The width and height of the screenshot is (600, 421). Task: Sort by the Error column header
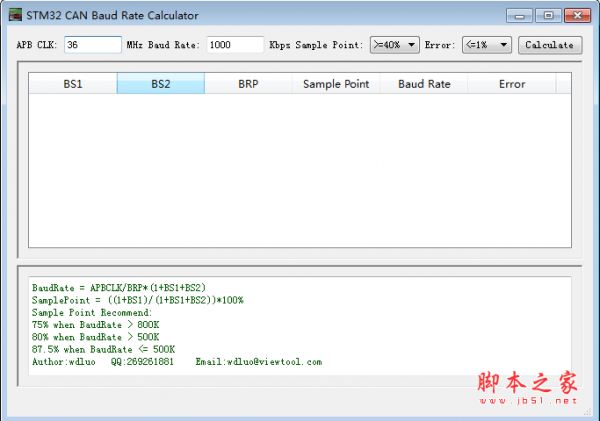pos(512,83)
